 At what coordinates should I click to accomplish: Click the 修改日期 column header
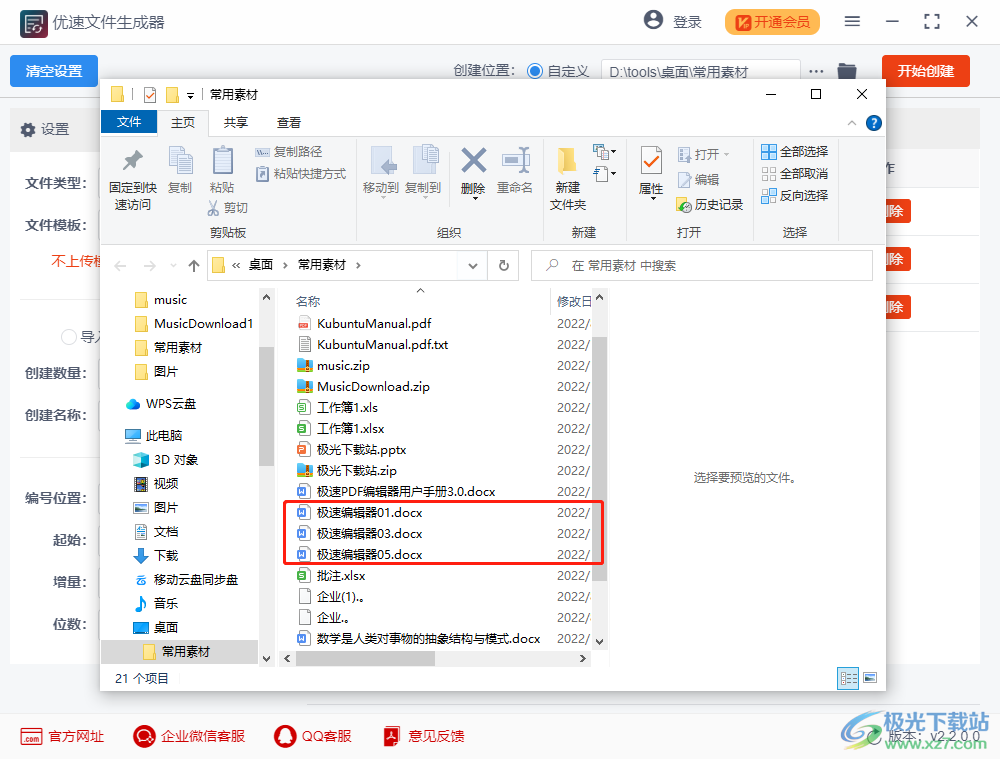573,302
